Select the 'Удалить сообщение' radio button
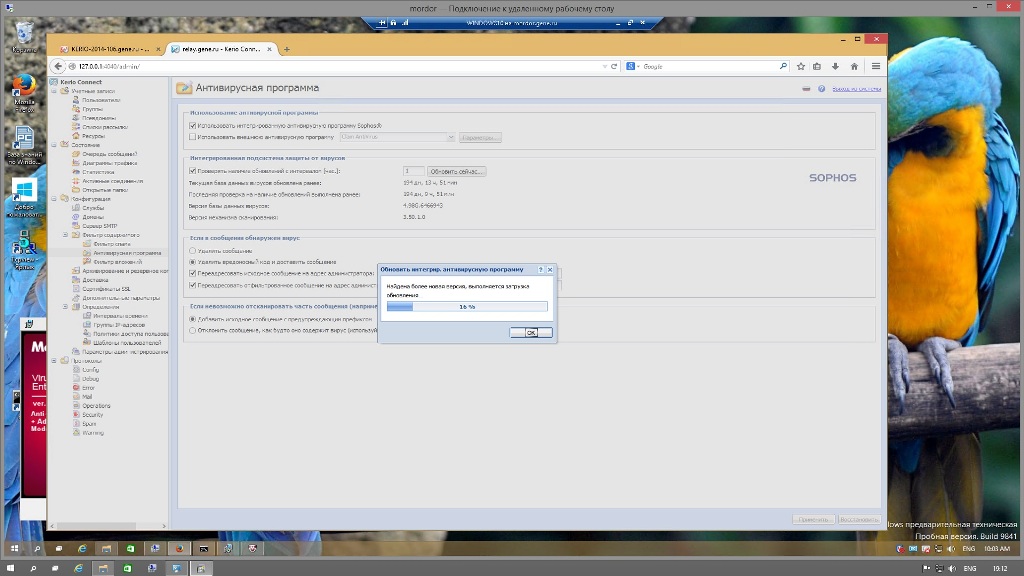The width and height of the screenshot is (1024, 576). click(x=192, y=251)
